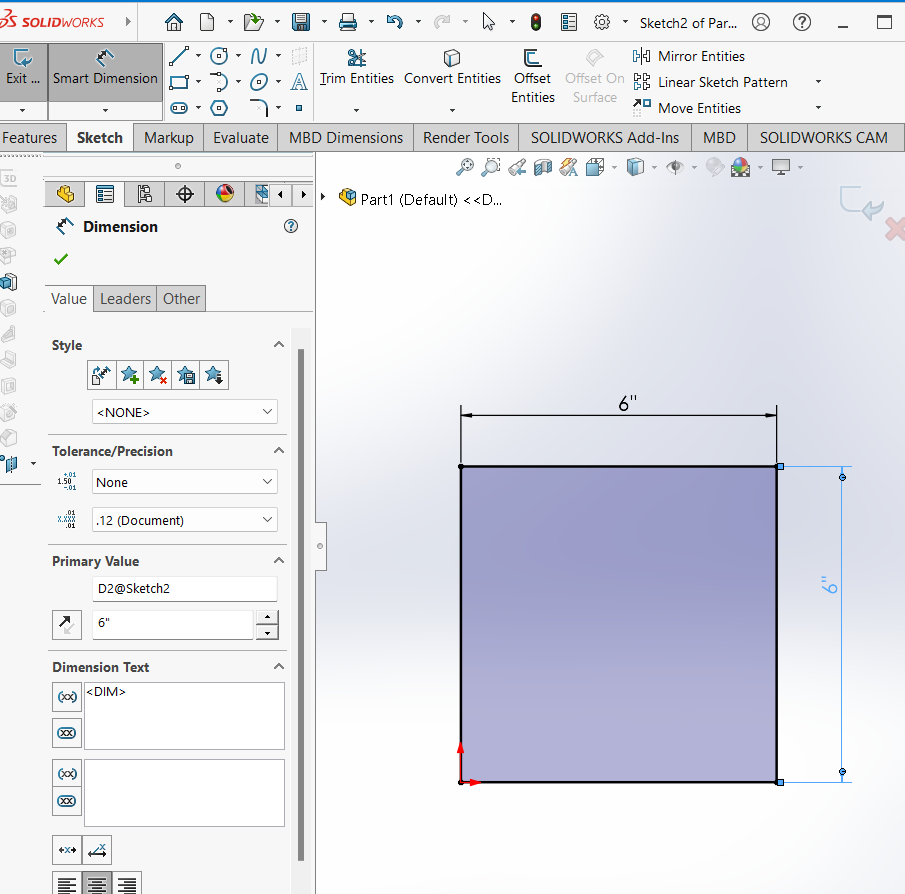This screenshot has width=905, height=894.
Task: Select the Spline sketch tool
Action: (259, 56)
